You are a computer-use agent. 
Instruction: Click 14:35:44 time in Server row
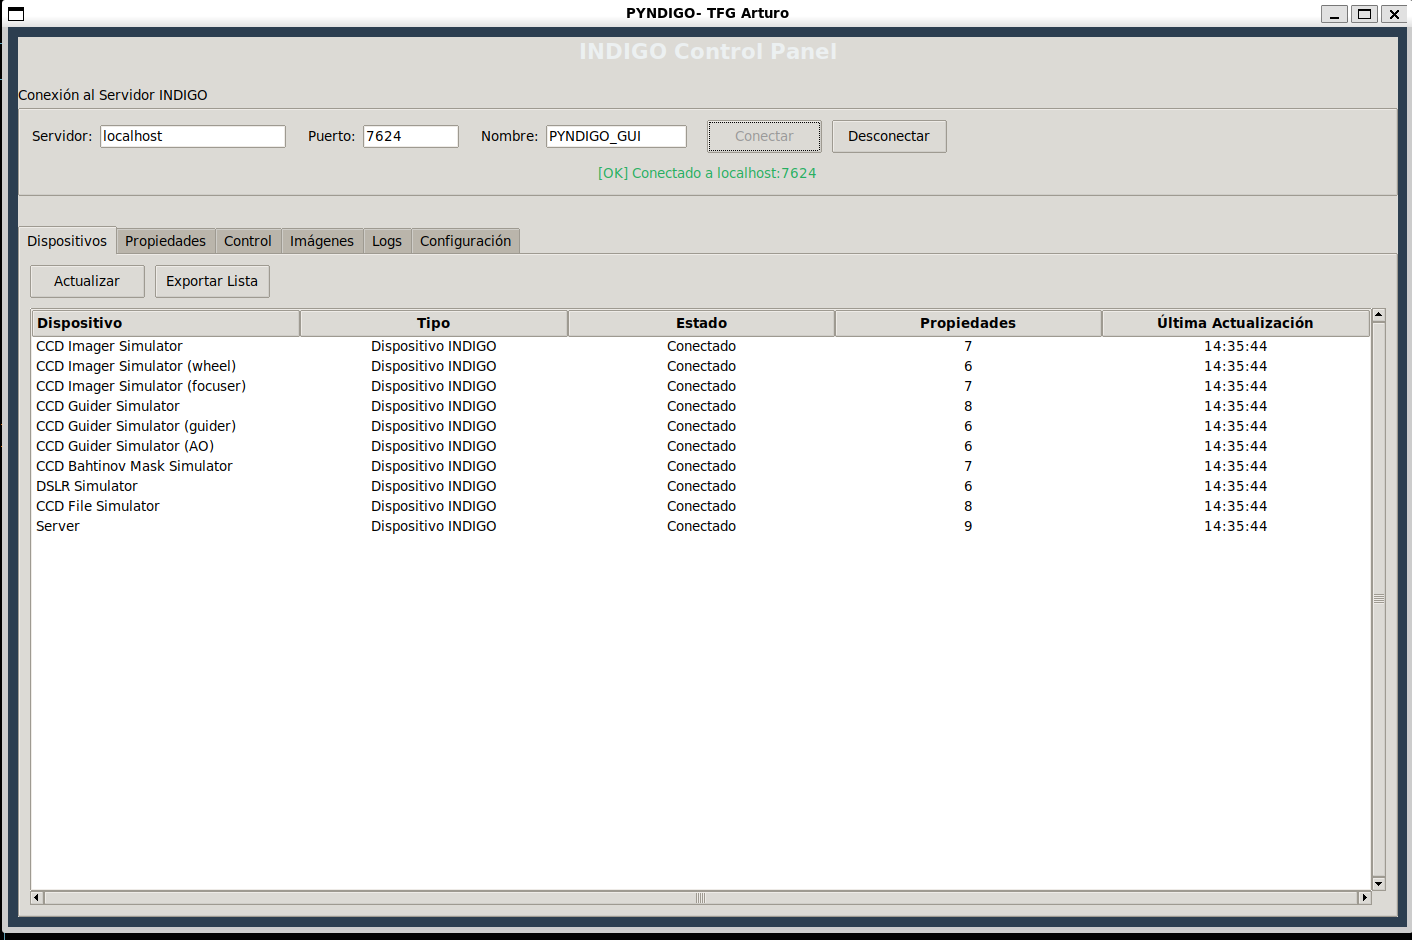tap(1236, 526)
